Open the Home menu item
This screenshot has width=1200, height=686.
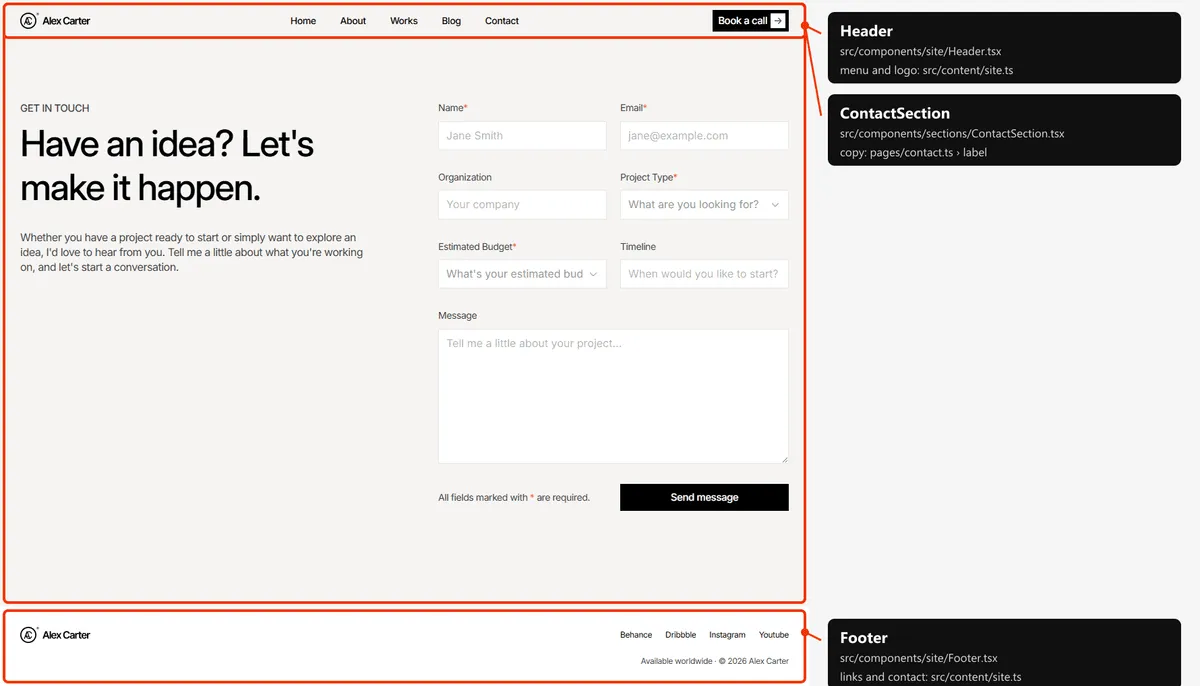pyautogui.click(x=303, y=21)
